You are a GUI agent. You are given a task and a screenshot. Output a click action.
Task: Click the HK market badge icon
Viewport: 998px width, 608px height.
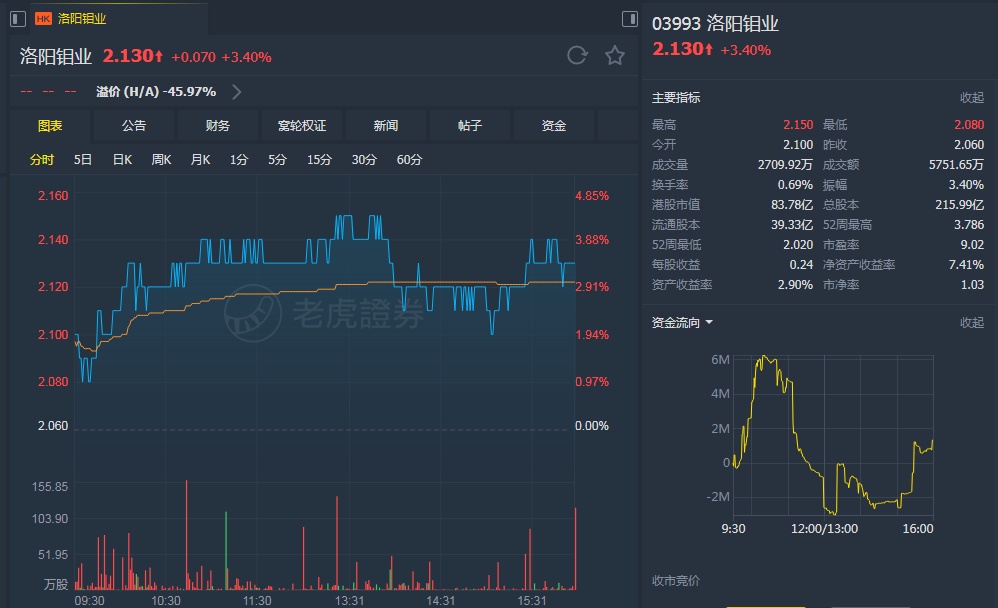click(43, 18)
